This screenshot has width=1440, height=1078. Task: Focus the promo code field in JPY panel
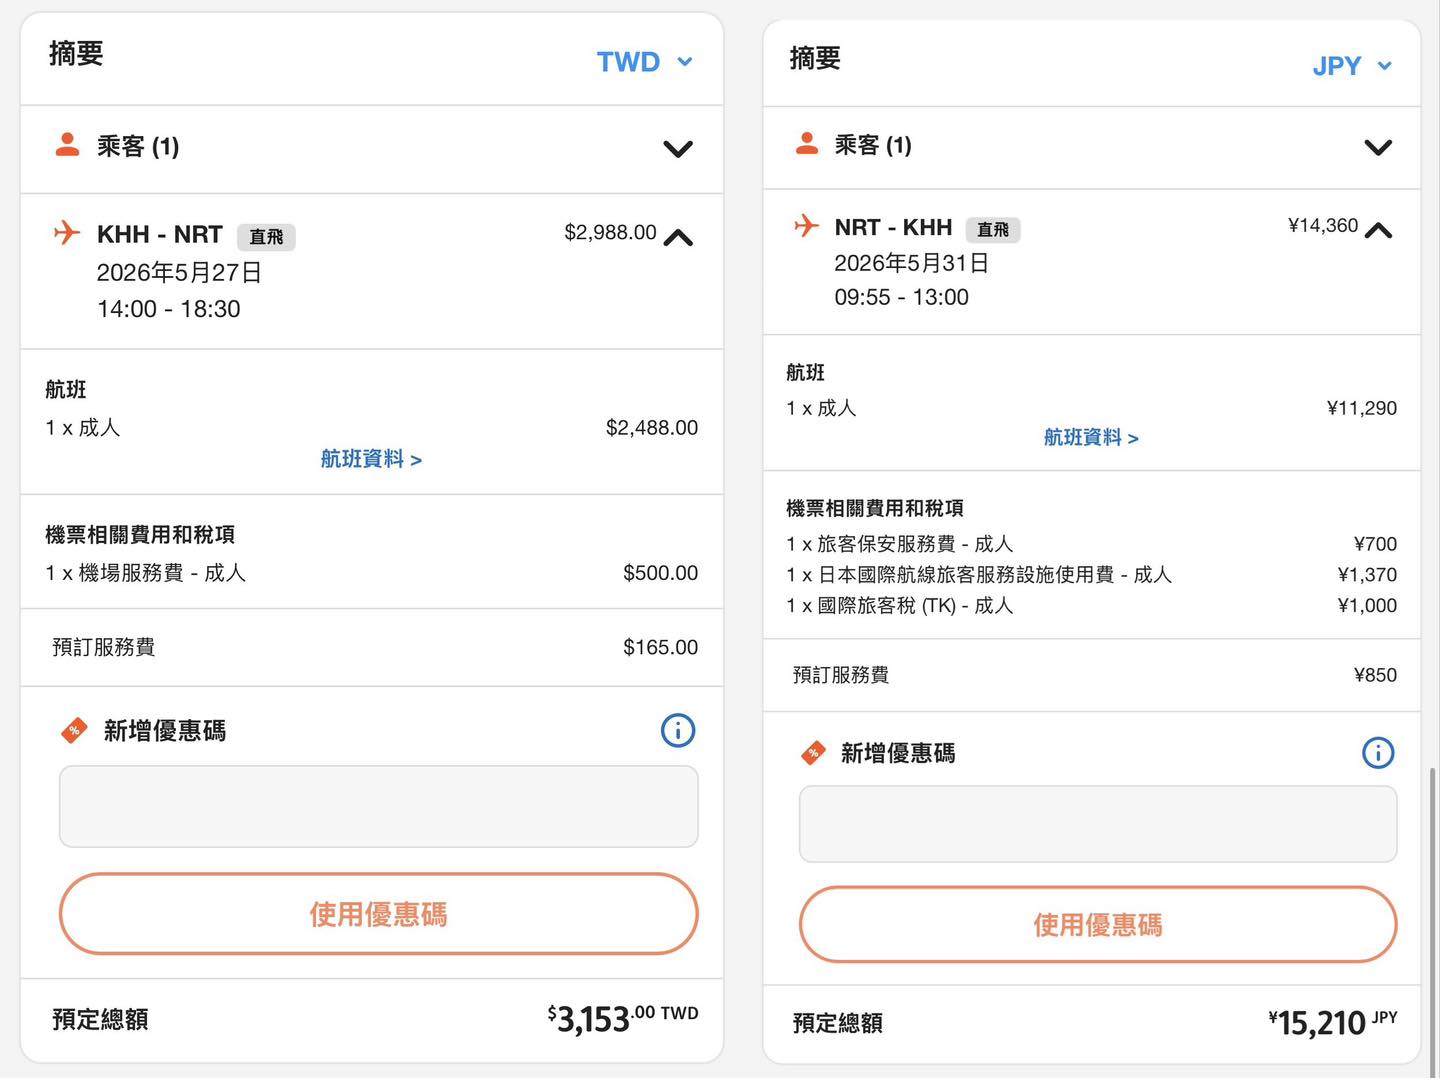(1097, 824)
